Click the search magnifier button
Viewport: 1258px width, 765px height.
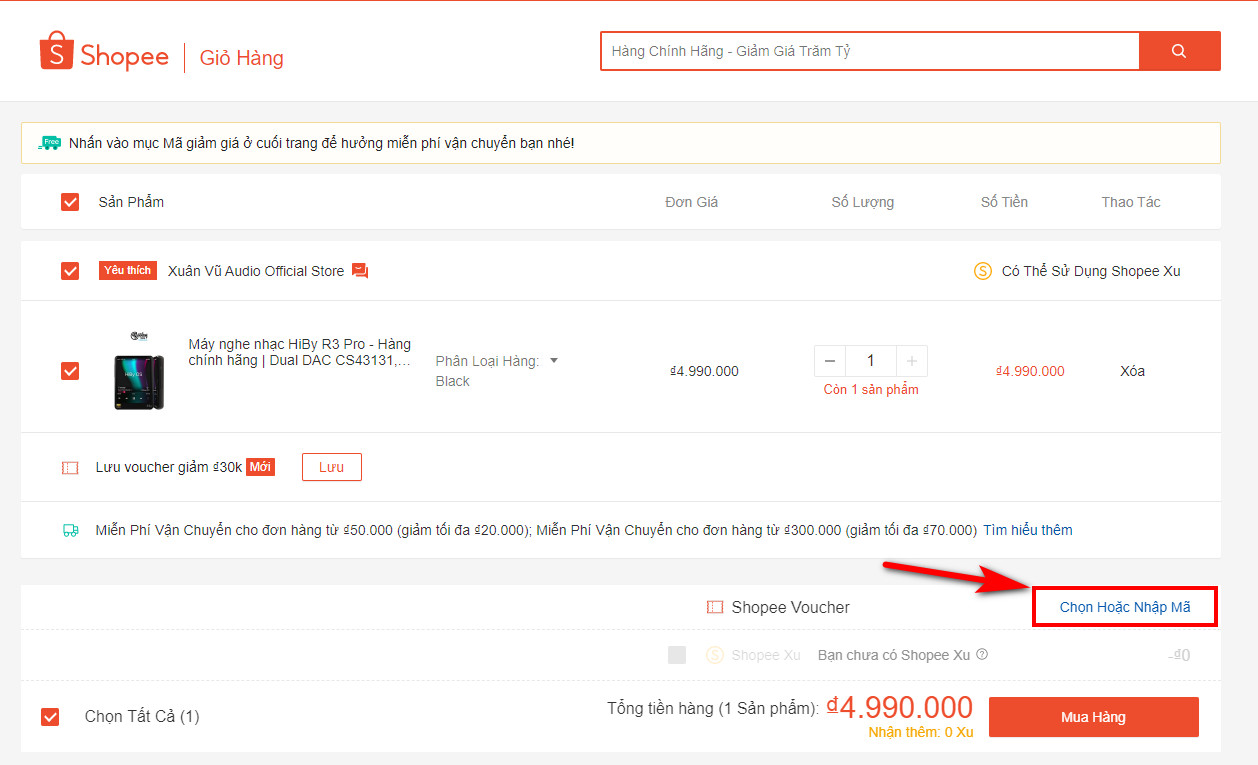coord(1180,51)
